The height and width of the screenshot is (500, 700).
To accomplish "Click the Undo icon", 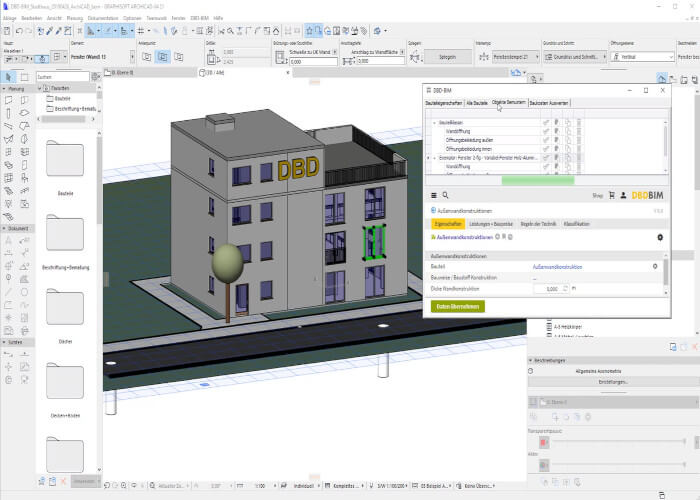I will click(x=19, y=31).
